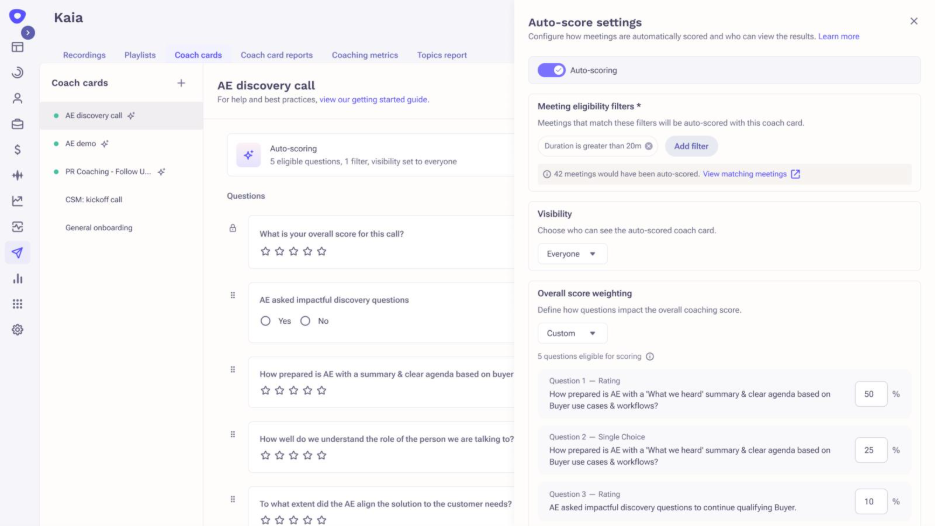Open the activity spinner sidebar icon
936x526 pixels.
pyautogui.click(x=17, y=73)
